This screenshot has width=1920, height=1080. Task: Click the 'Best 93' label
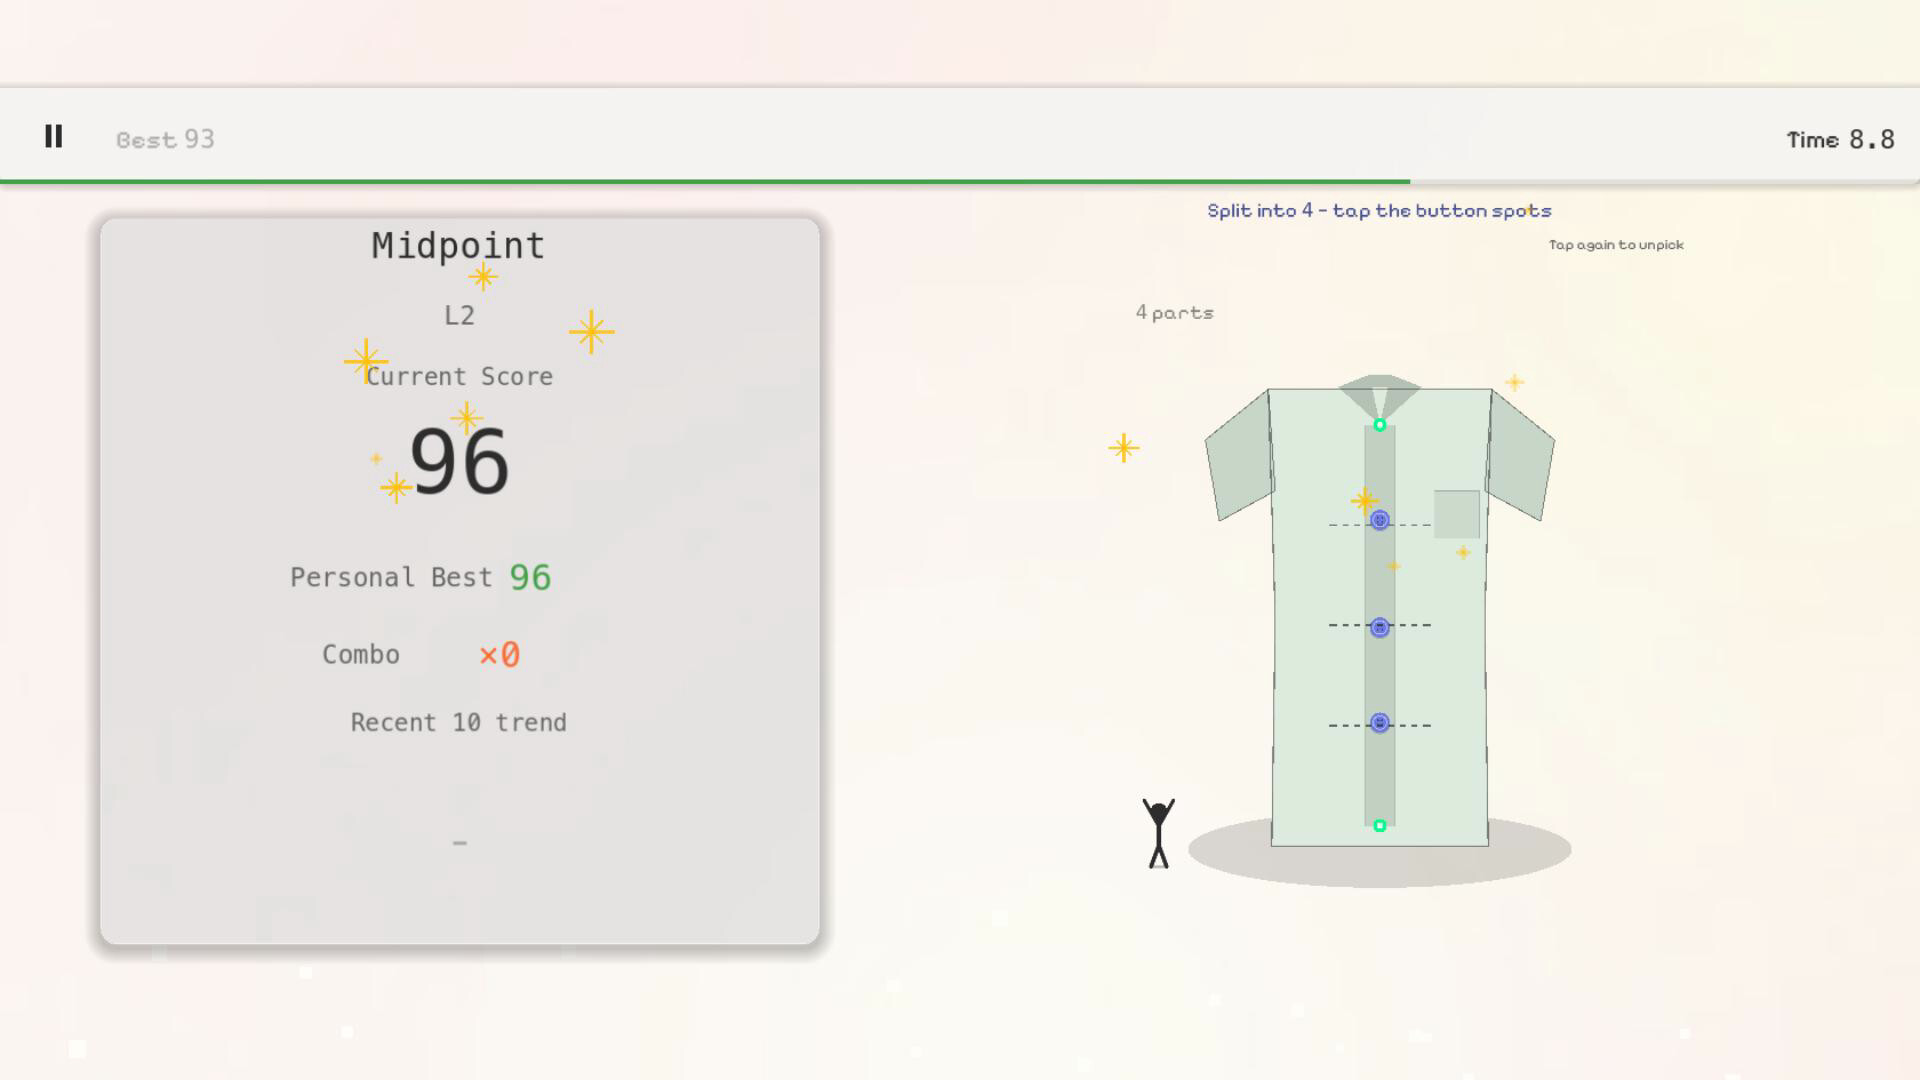click(165, 139)
